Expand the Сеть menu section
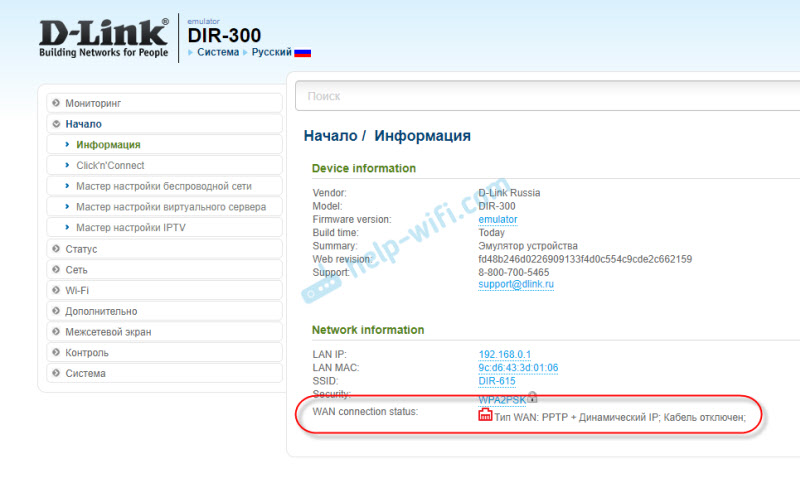The height and width of the screenshot is (481, 800). click(164, 270)
